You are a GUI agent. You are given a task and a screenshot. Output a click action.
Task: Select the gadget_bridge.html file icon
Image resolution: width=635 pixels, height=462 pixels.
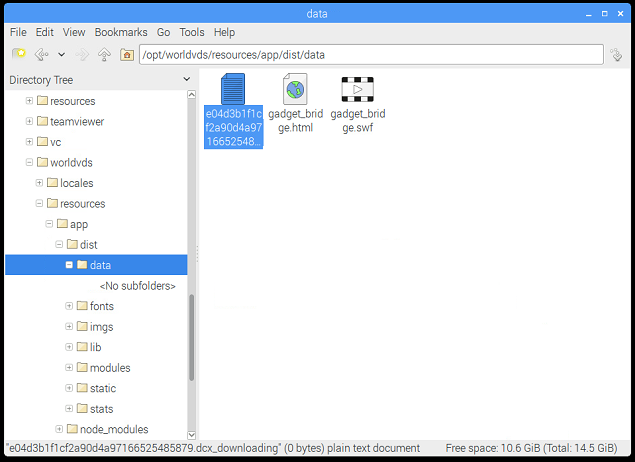(295, 89)
